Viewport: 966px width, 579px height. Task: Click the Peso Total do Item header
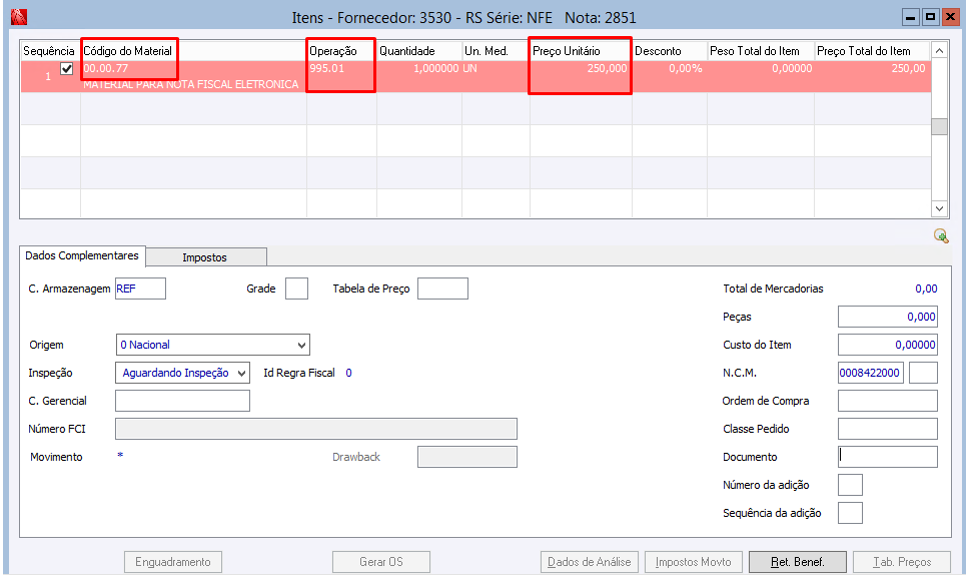tap(755, 51)
